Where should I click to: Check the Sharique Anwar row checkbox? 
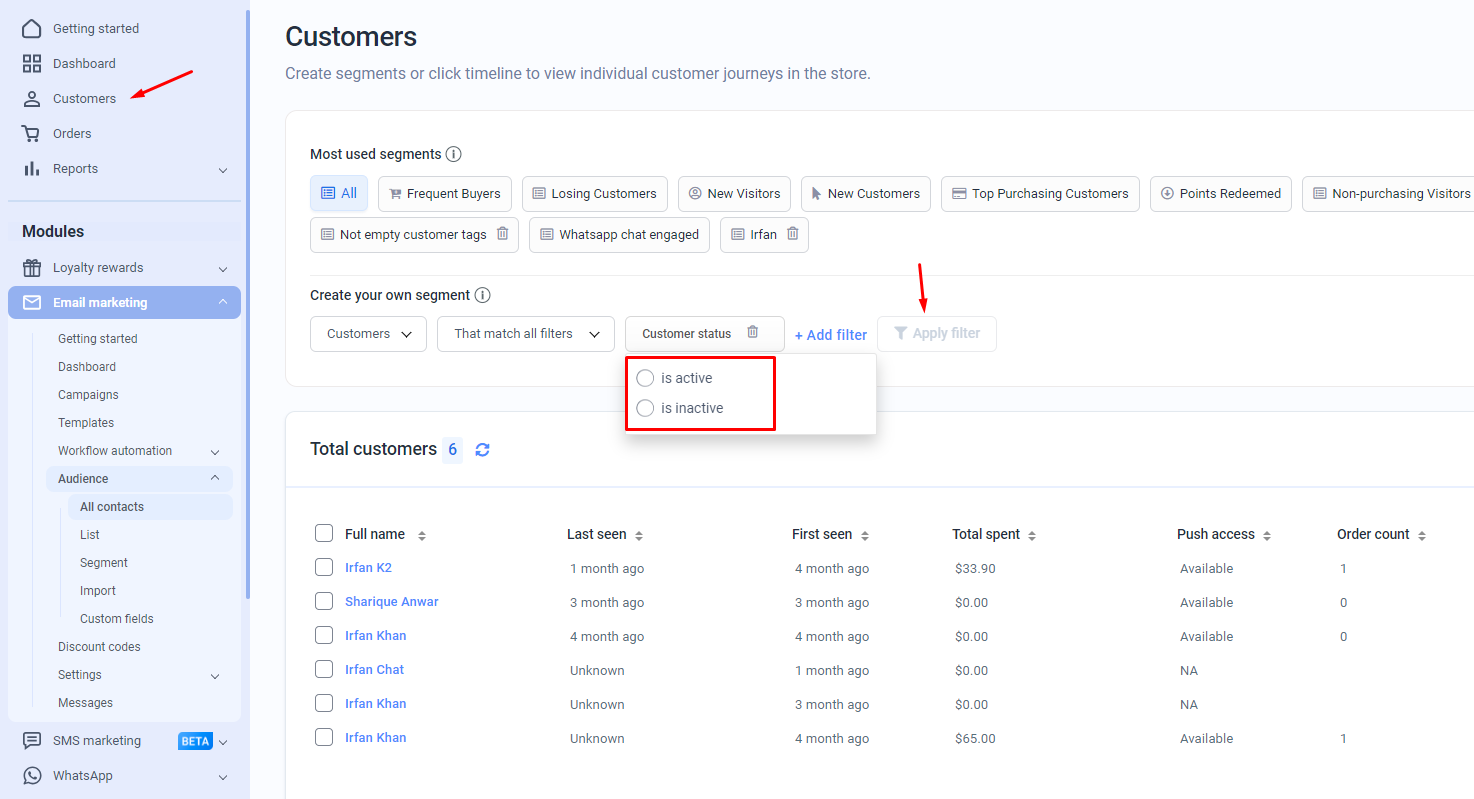324,601
